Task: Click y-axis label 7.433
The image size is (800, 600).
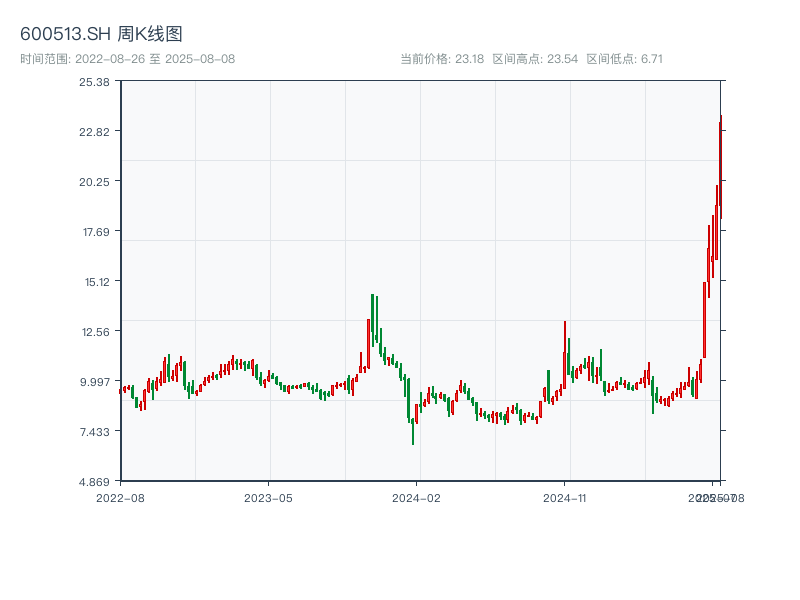Action: [x=95, y=432]
